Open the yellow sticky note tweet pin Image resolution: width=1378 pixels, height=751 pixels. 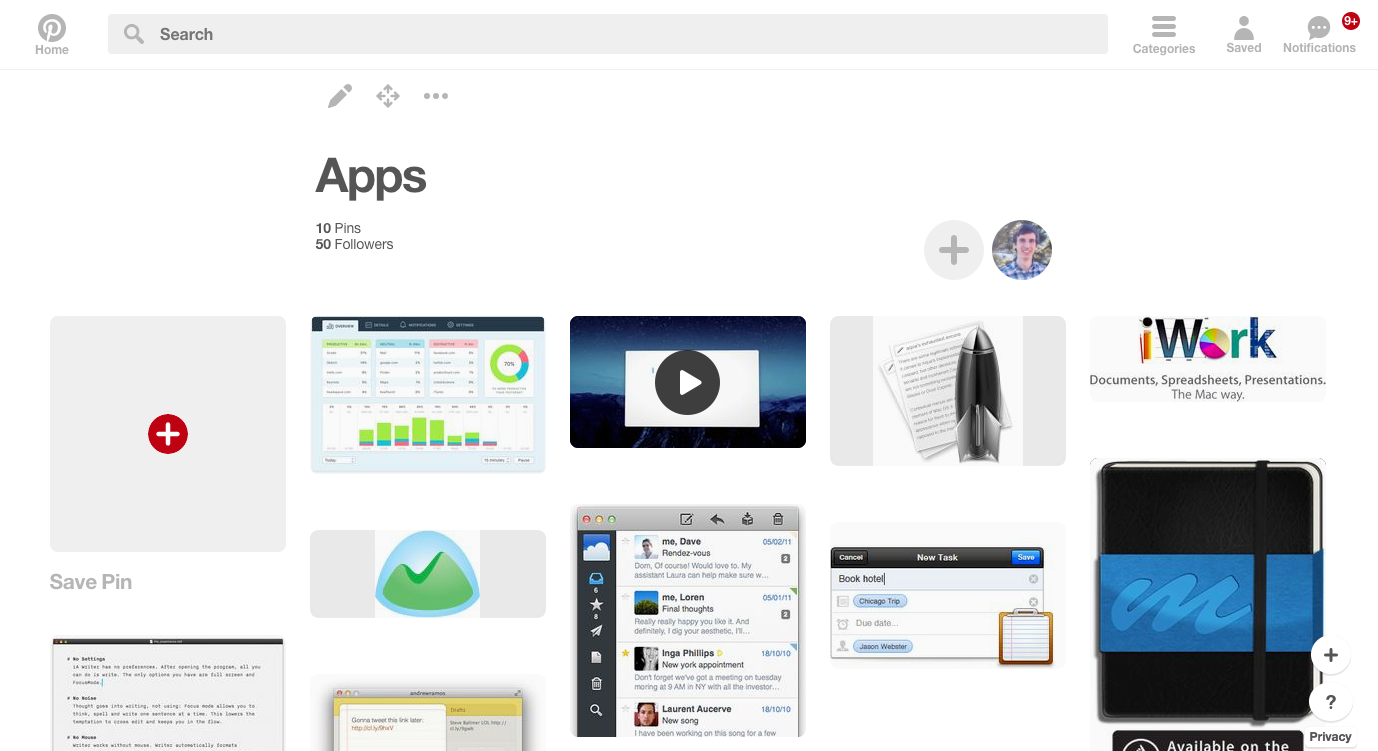tap(428, 713)
